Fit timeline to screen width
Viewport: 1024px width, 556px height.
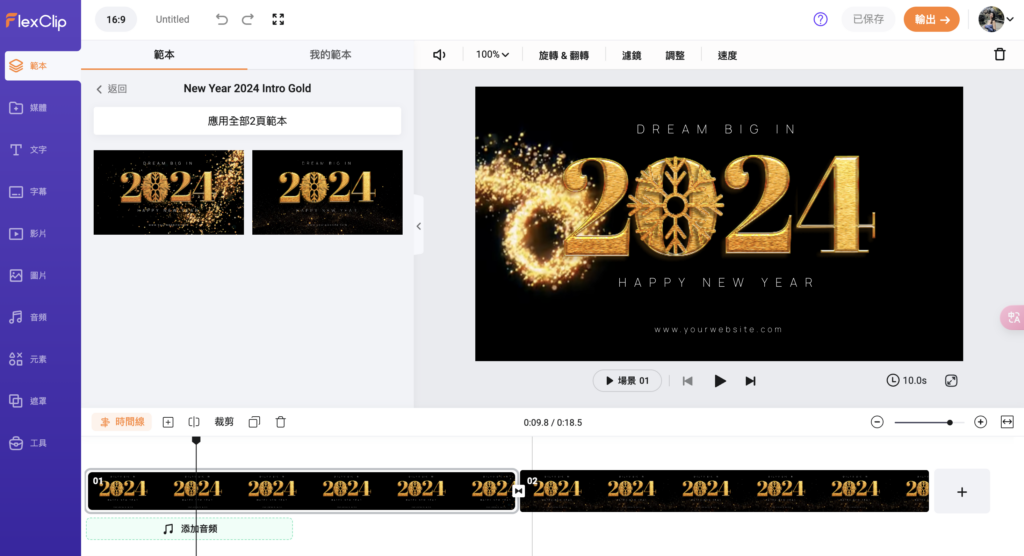[1007, 422]
